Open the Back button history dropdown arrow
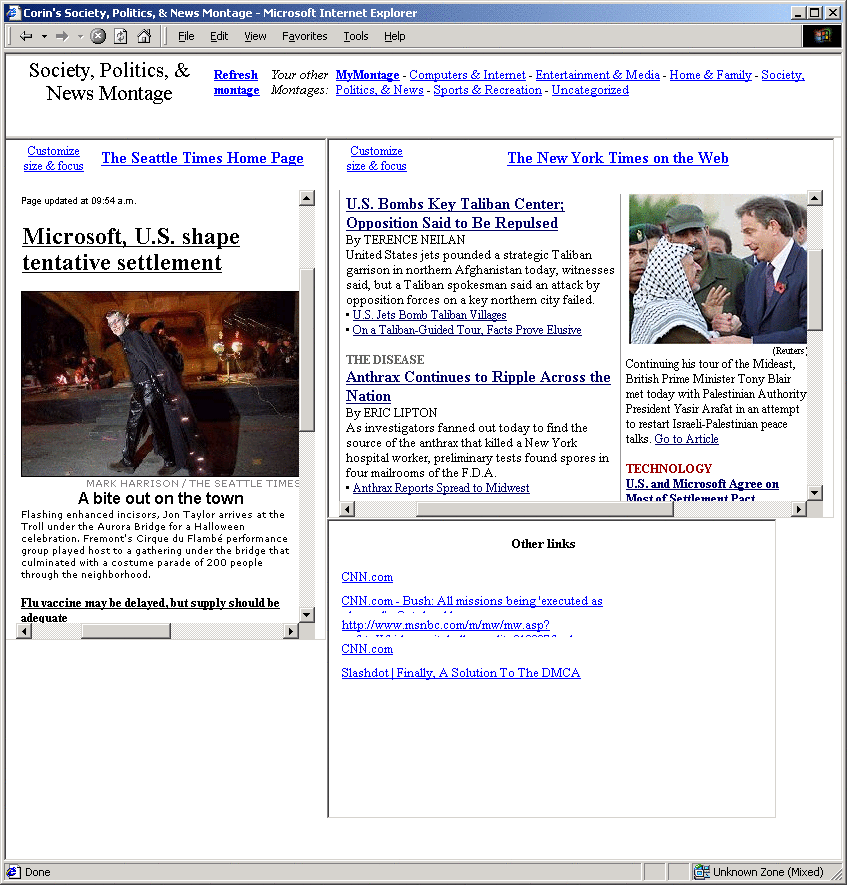This screenshot has height=885, width=847. (44, 36)
